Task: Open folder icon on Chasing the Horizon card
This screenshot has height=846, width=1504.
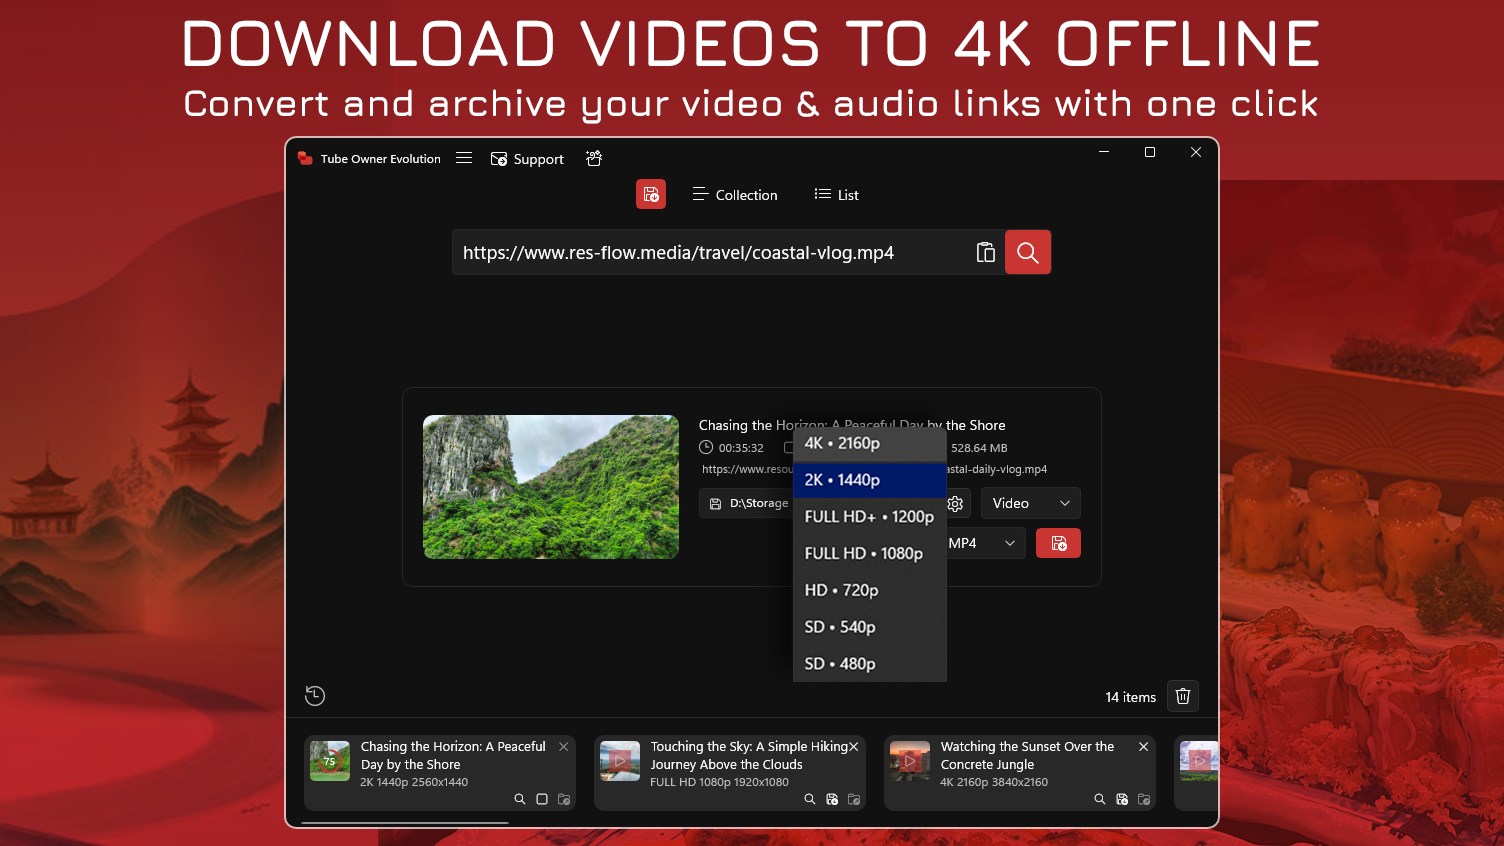Action: click(x=564, y=799)
